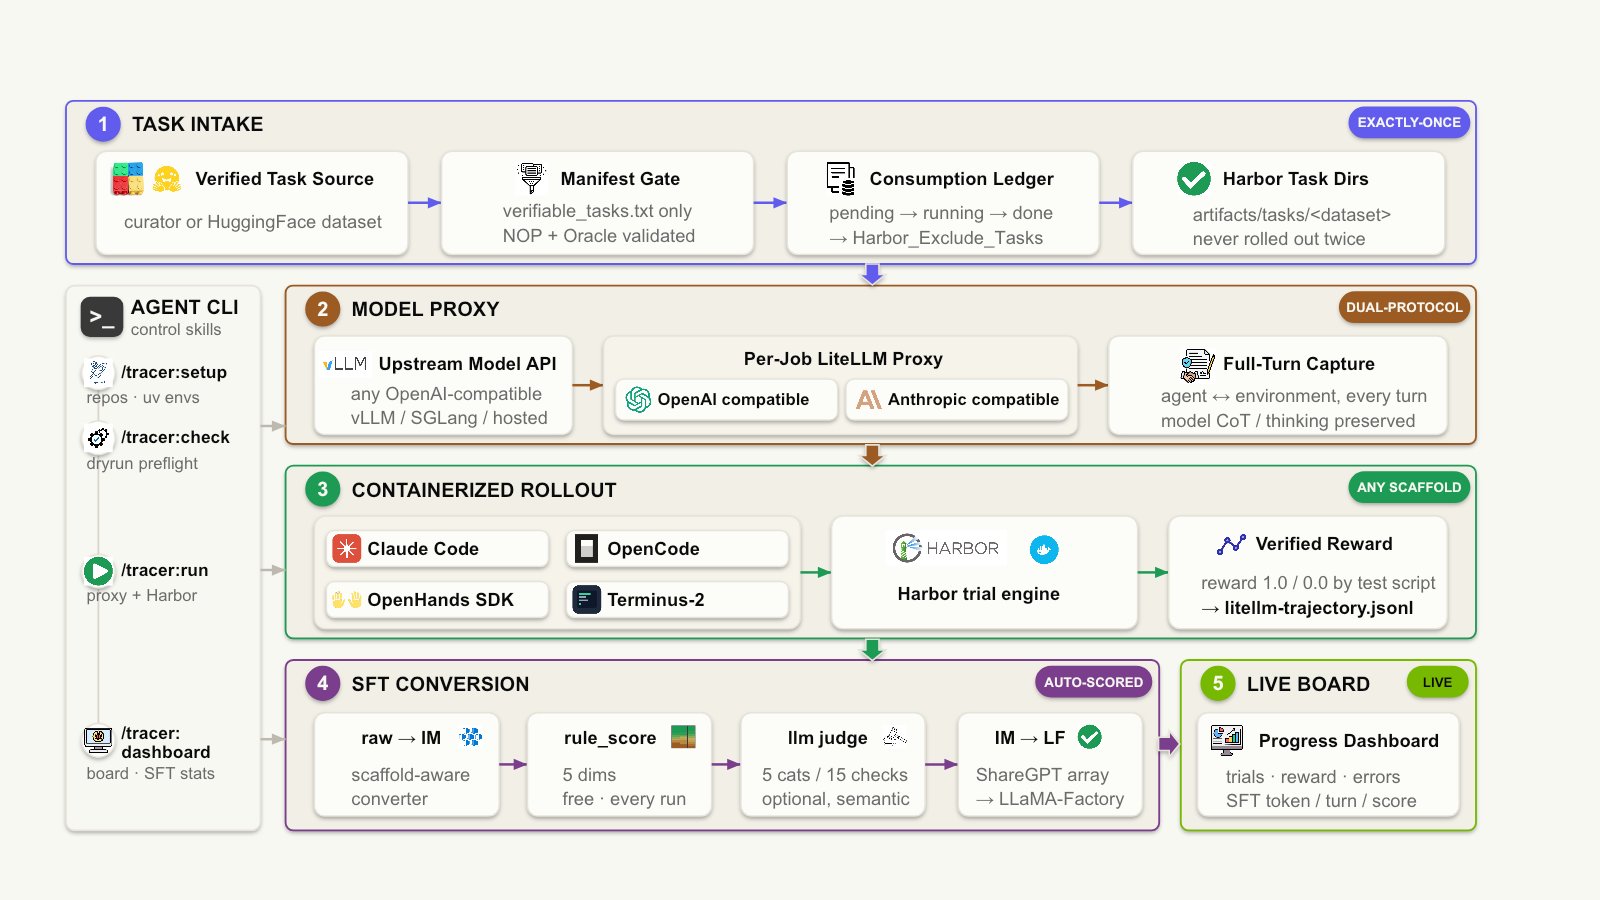Viewport: 1600px width, 900px height.
Task: Click the Harbor trial engine label
Action: click(x=978, y=594)
